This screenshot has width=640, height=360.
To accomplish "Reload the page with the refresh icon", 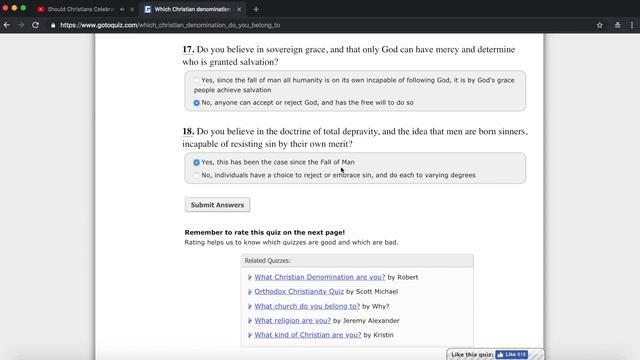I will click(x=36, y=25).
